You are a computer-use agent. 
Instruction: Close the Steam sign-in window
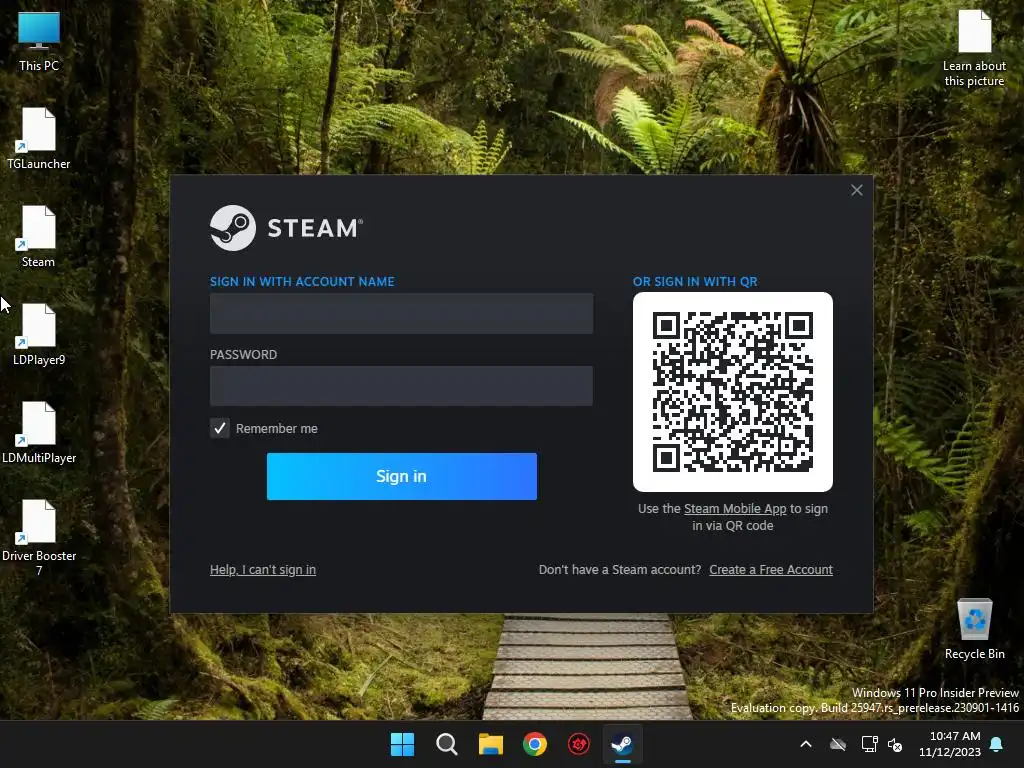[x=857, y=190]
